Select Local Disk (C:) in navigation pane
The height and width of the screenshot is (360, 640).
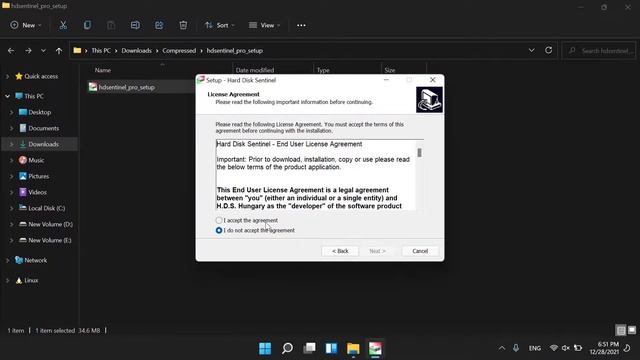click(x=47, y=208)
